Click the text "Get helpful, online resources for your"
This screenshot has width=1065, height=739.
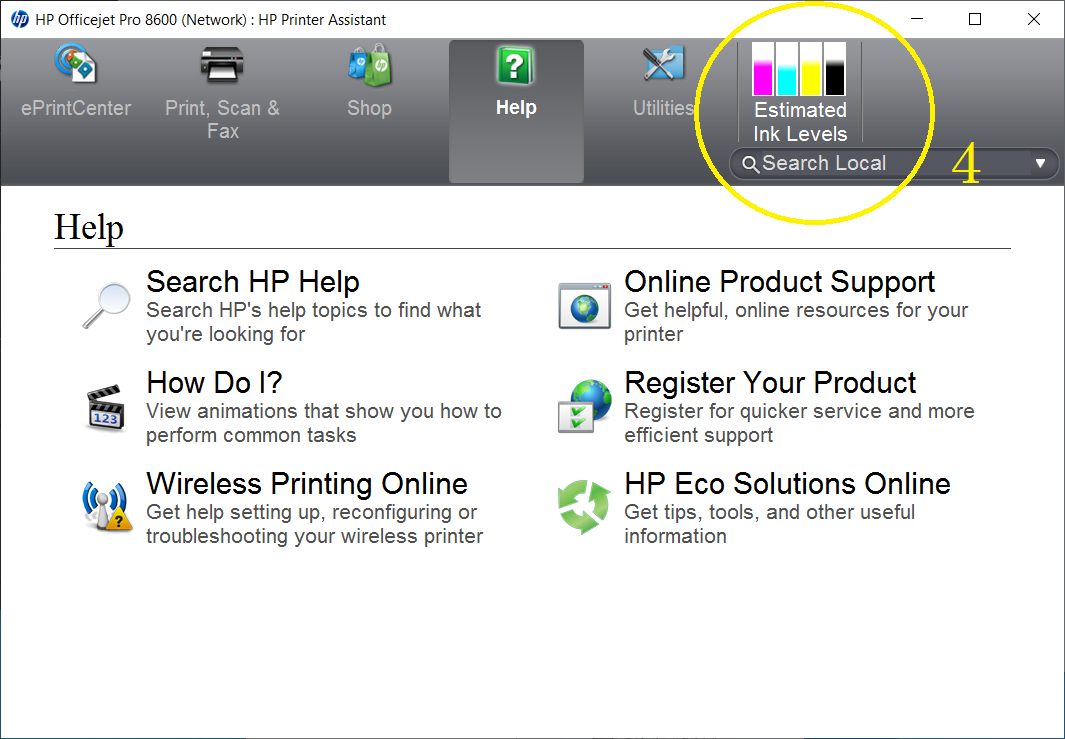pyautogui.click(x=796, y=310)
